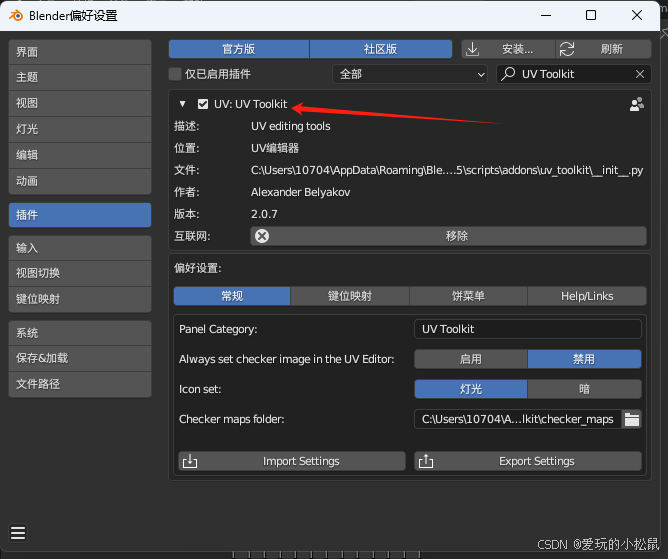This screenshot has width=668, height=559.
Task: Click the Install addon button
Action: [508, 49]
